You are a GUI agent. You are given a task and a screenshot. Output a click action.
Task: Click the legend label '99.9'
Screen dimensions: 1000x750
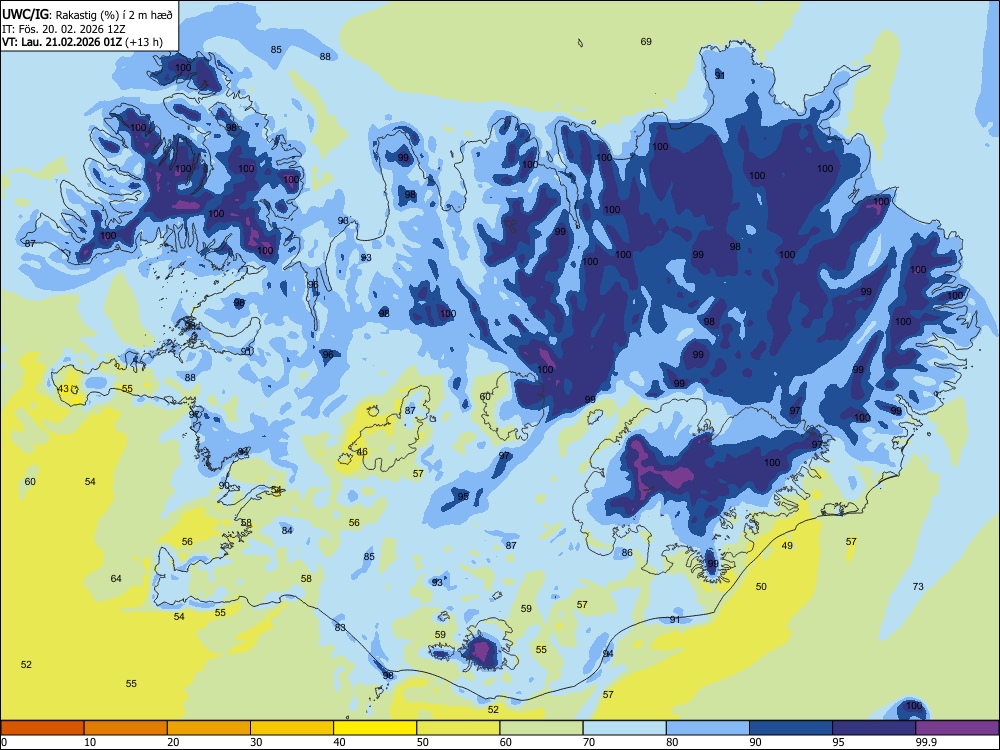pyautogui.click(x=926, y=742)
